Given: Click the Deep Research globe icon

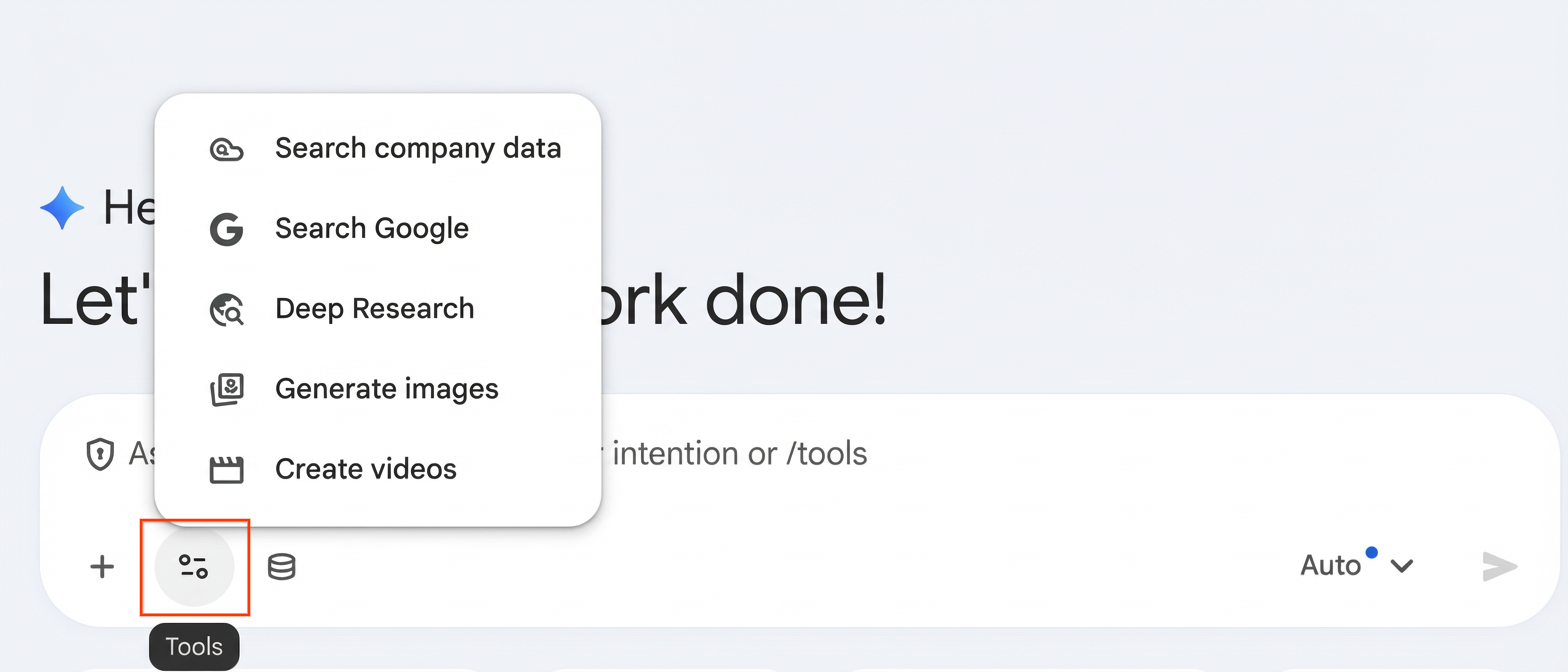Looking at the screenshot, I should (x=228, y=309).
